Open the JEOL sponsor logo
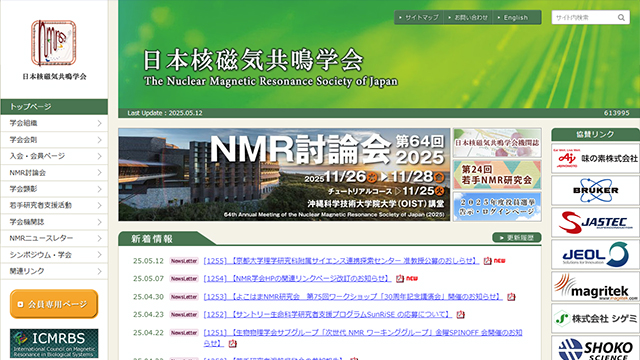Image resolution: width=640 pixels, height=360 pixels. coord(596,254)
